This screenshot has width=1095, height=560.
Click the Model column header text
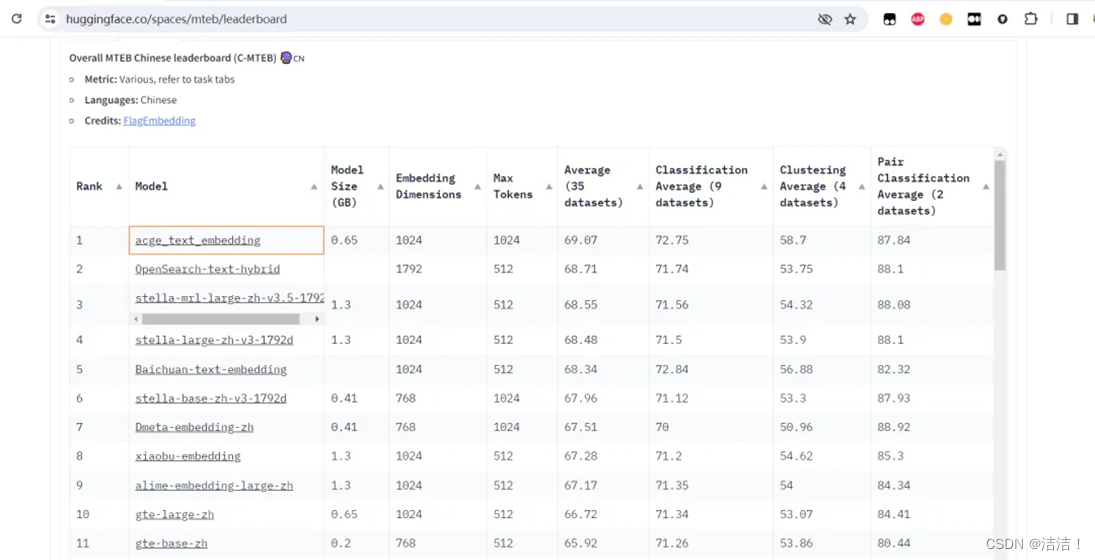tap(151, 186)
